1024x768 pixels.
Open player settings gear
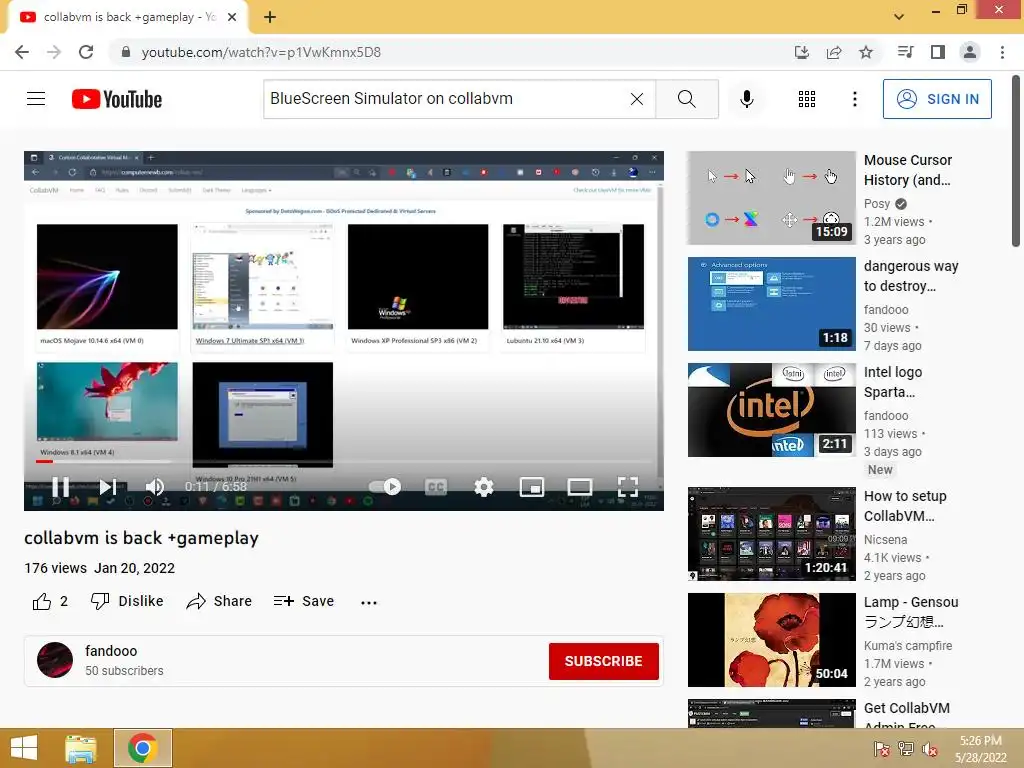(x=483, y=487)
